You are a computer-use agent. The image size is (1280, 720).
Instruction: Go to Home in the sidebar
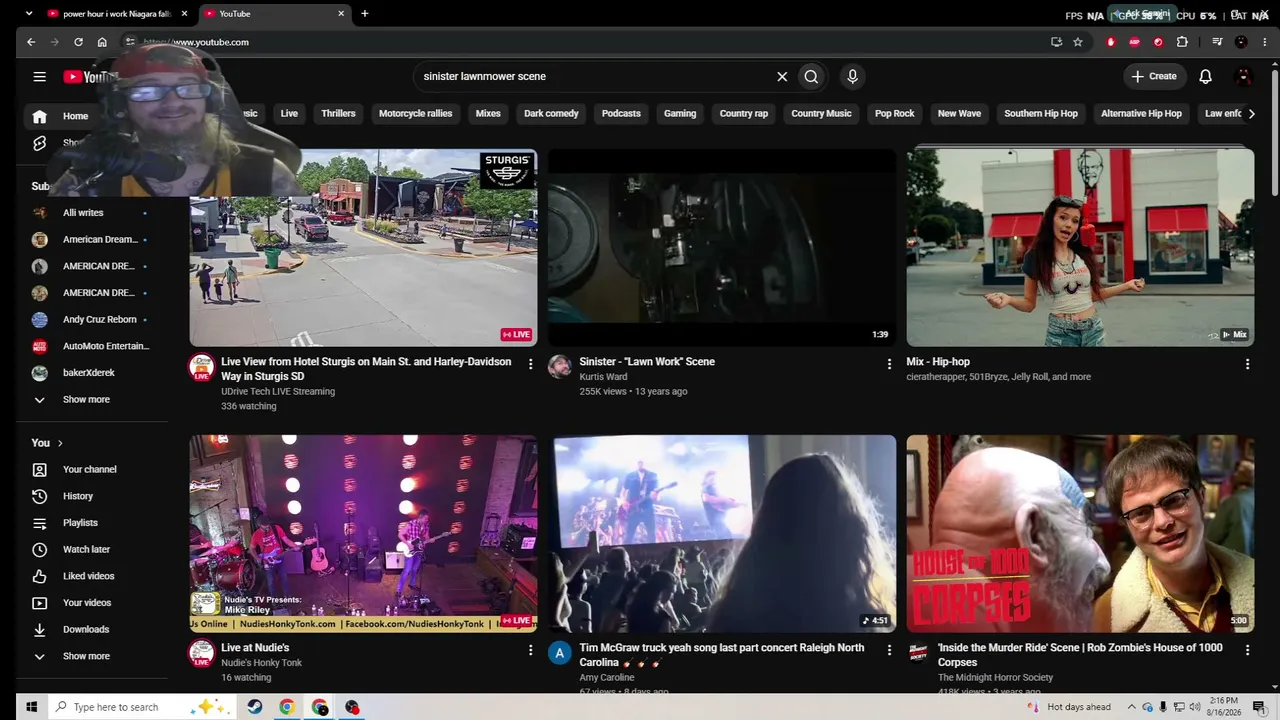[92, 116]
